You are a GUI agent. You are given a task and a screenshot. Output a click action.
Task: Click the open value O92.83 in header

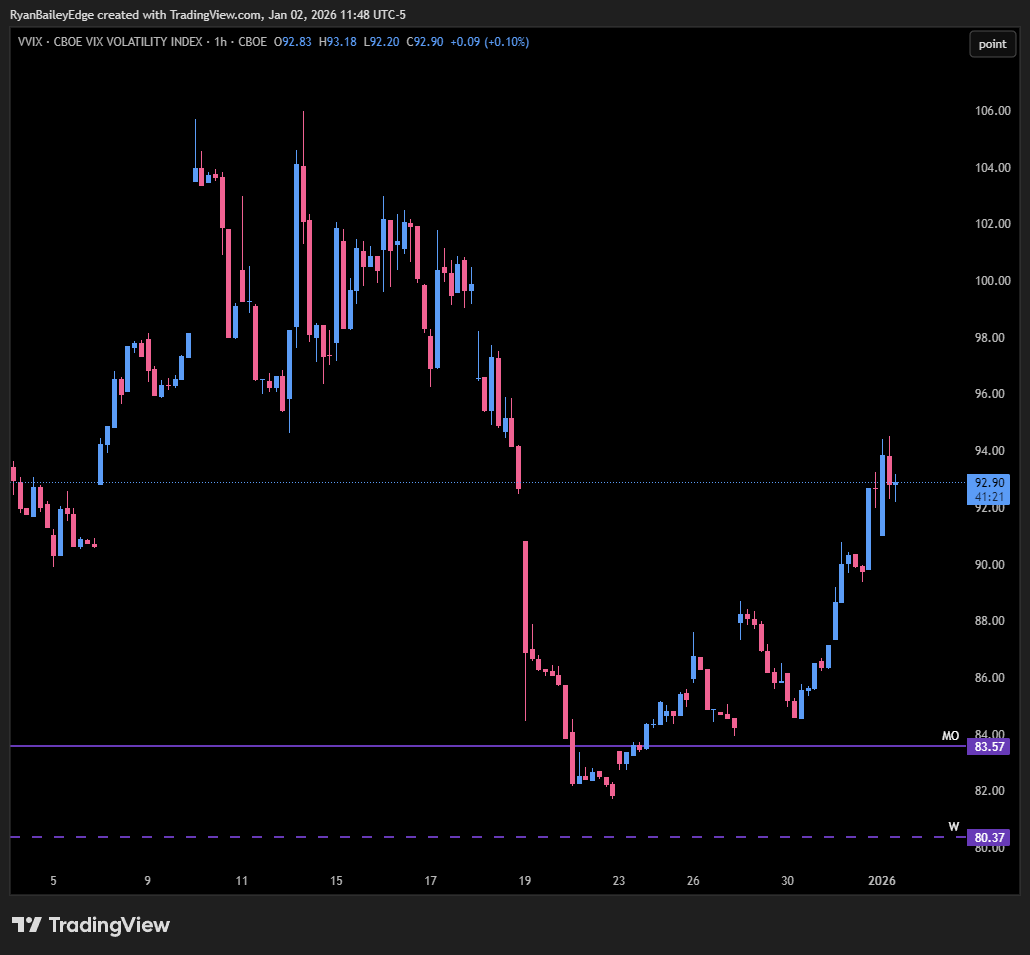(293, 42)
